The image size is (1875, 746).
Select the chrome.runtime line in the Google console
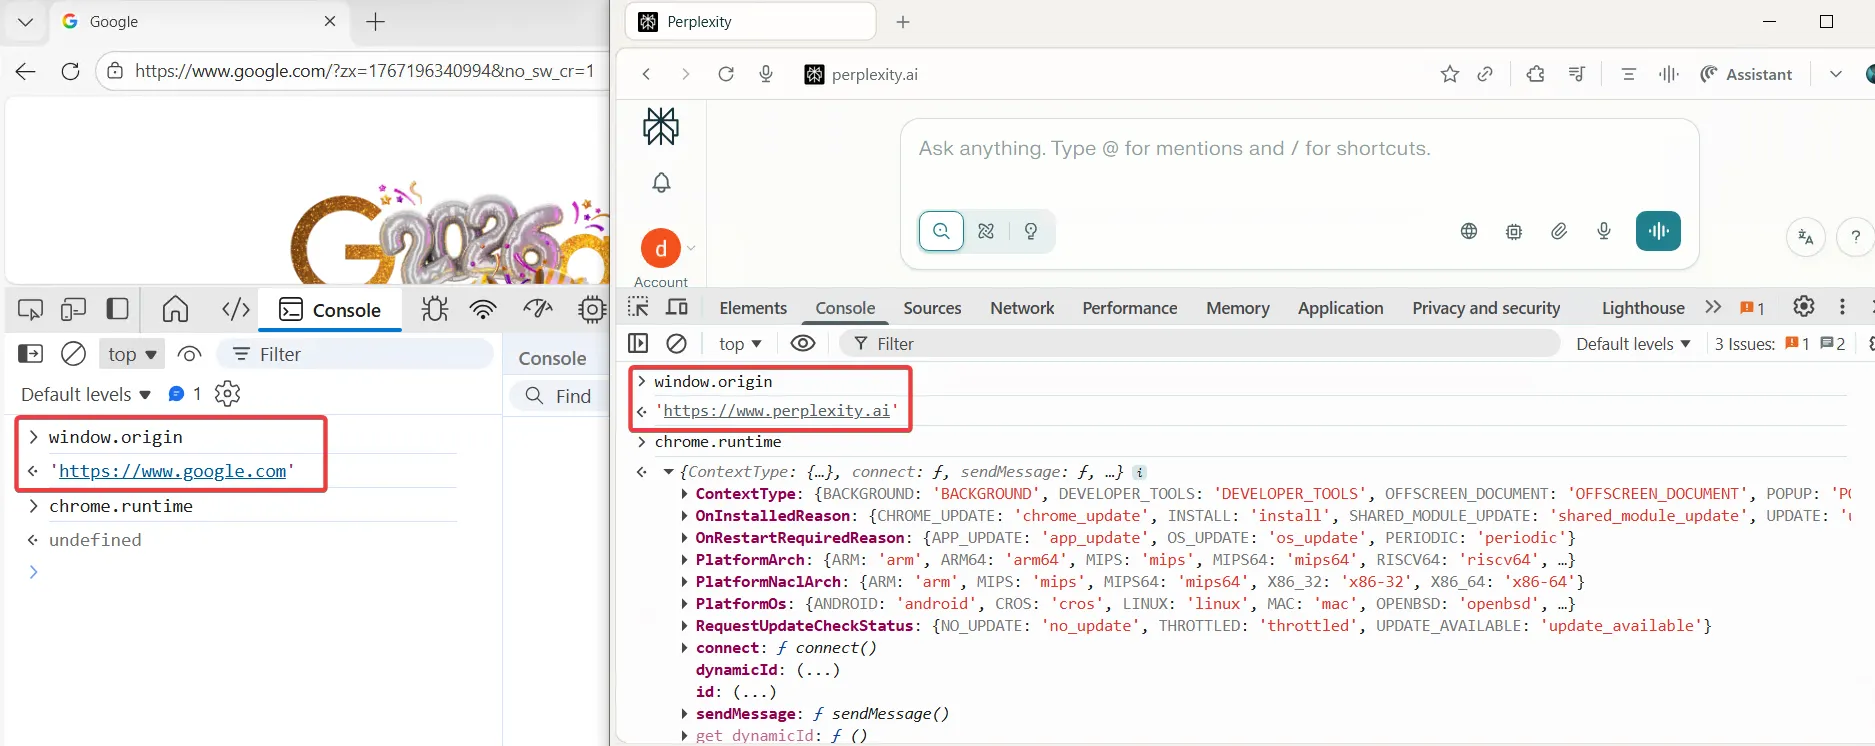[121, 506]
